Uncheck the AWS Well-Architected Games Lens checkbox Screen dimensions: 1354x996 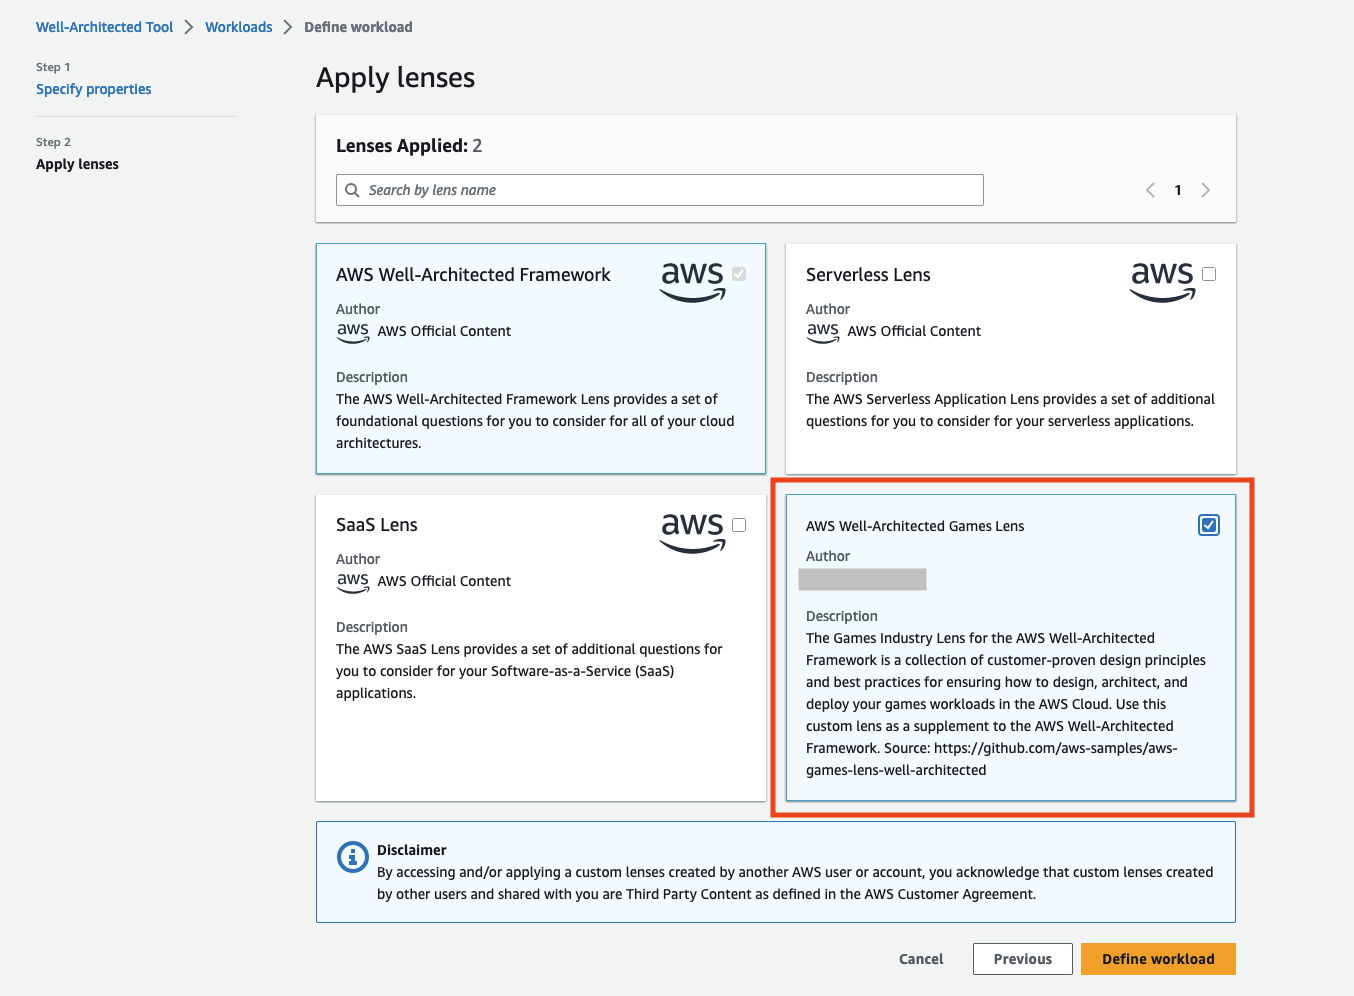1209,525
